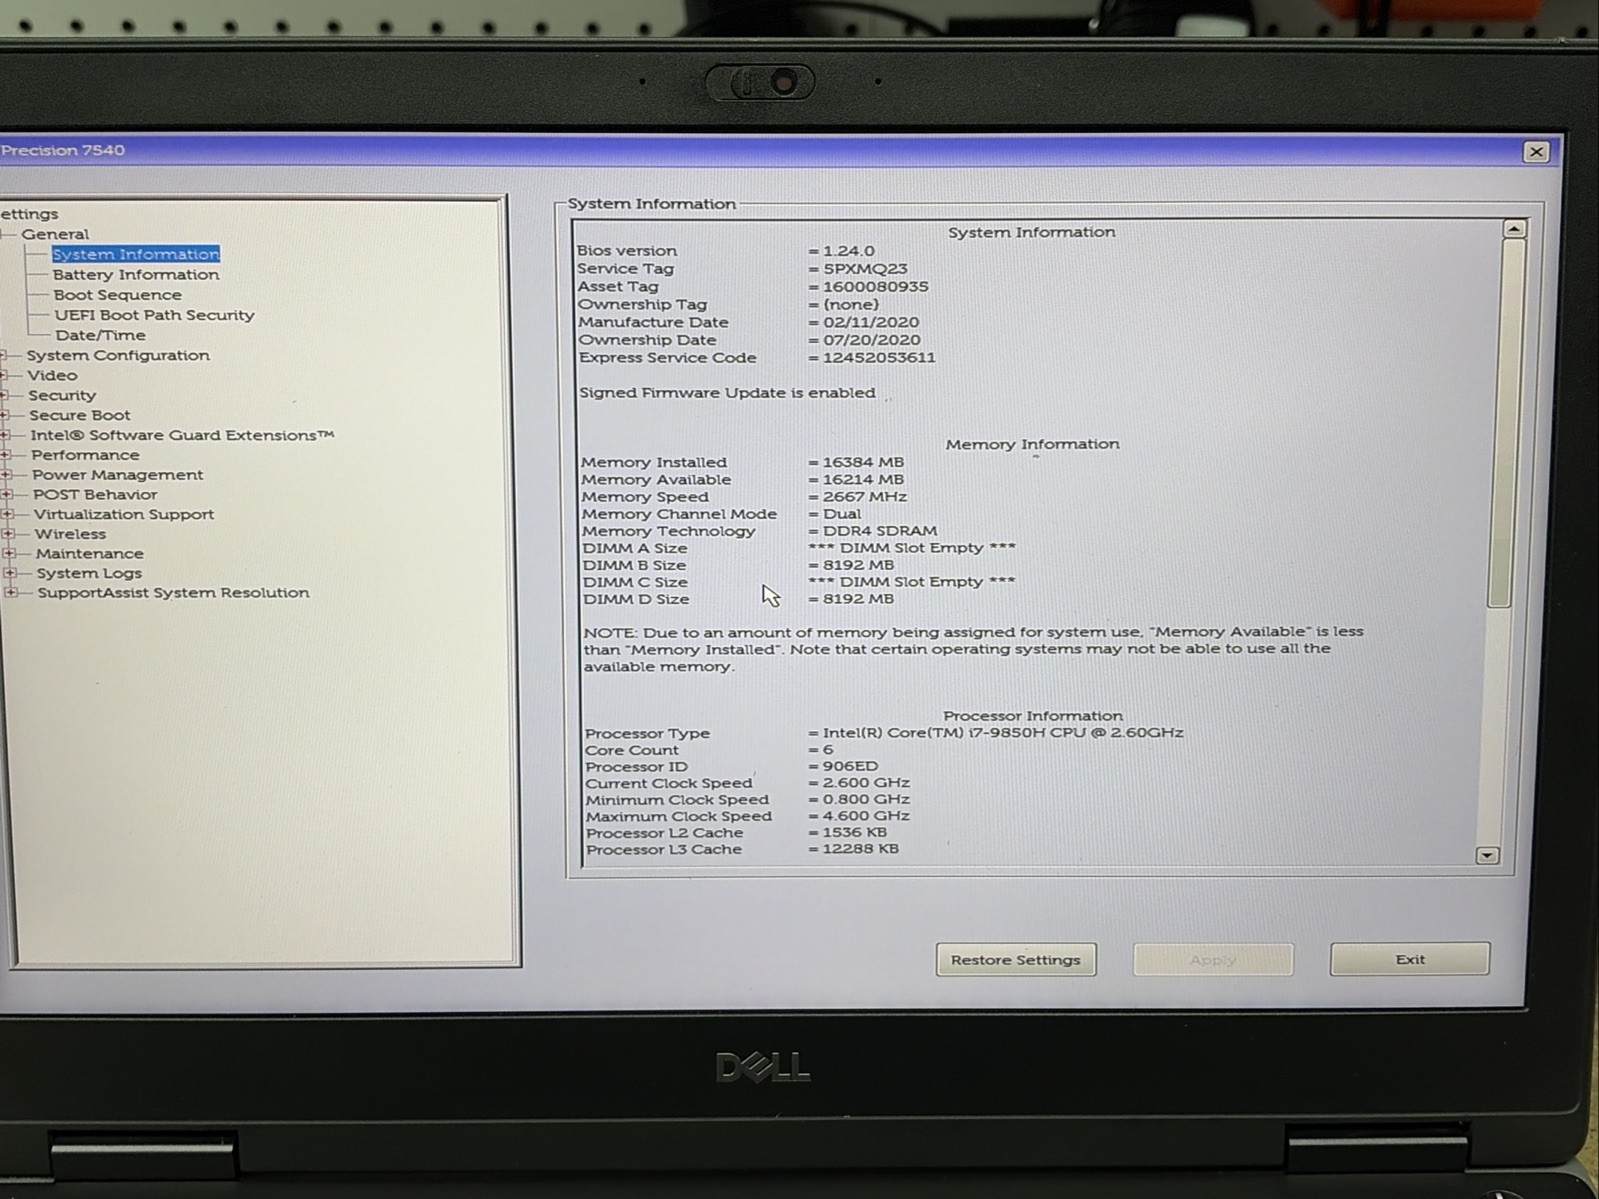Click the Service Tag value 5PXMQ23

pyautogui.click(x=865, y=269)
